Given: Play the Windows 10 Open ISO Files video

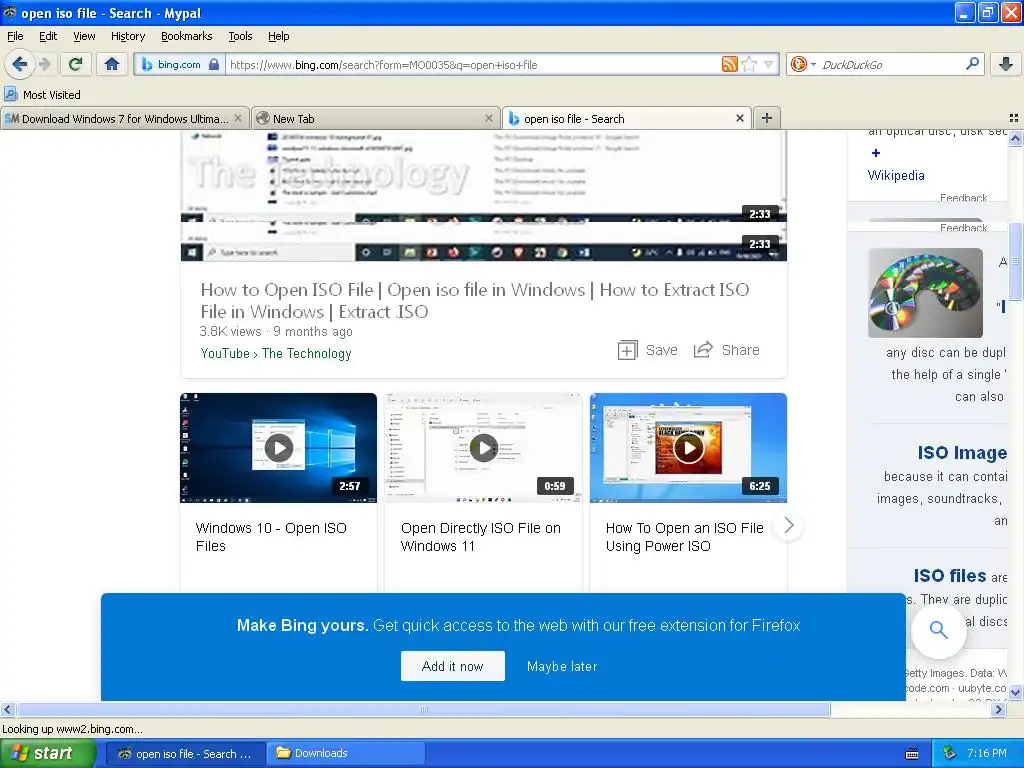Looking at the screenshot, I should 279,448.
